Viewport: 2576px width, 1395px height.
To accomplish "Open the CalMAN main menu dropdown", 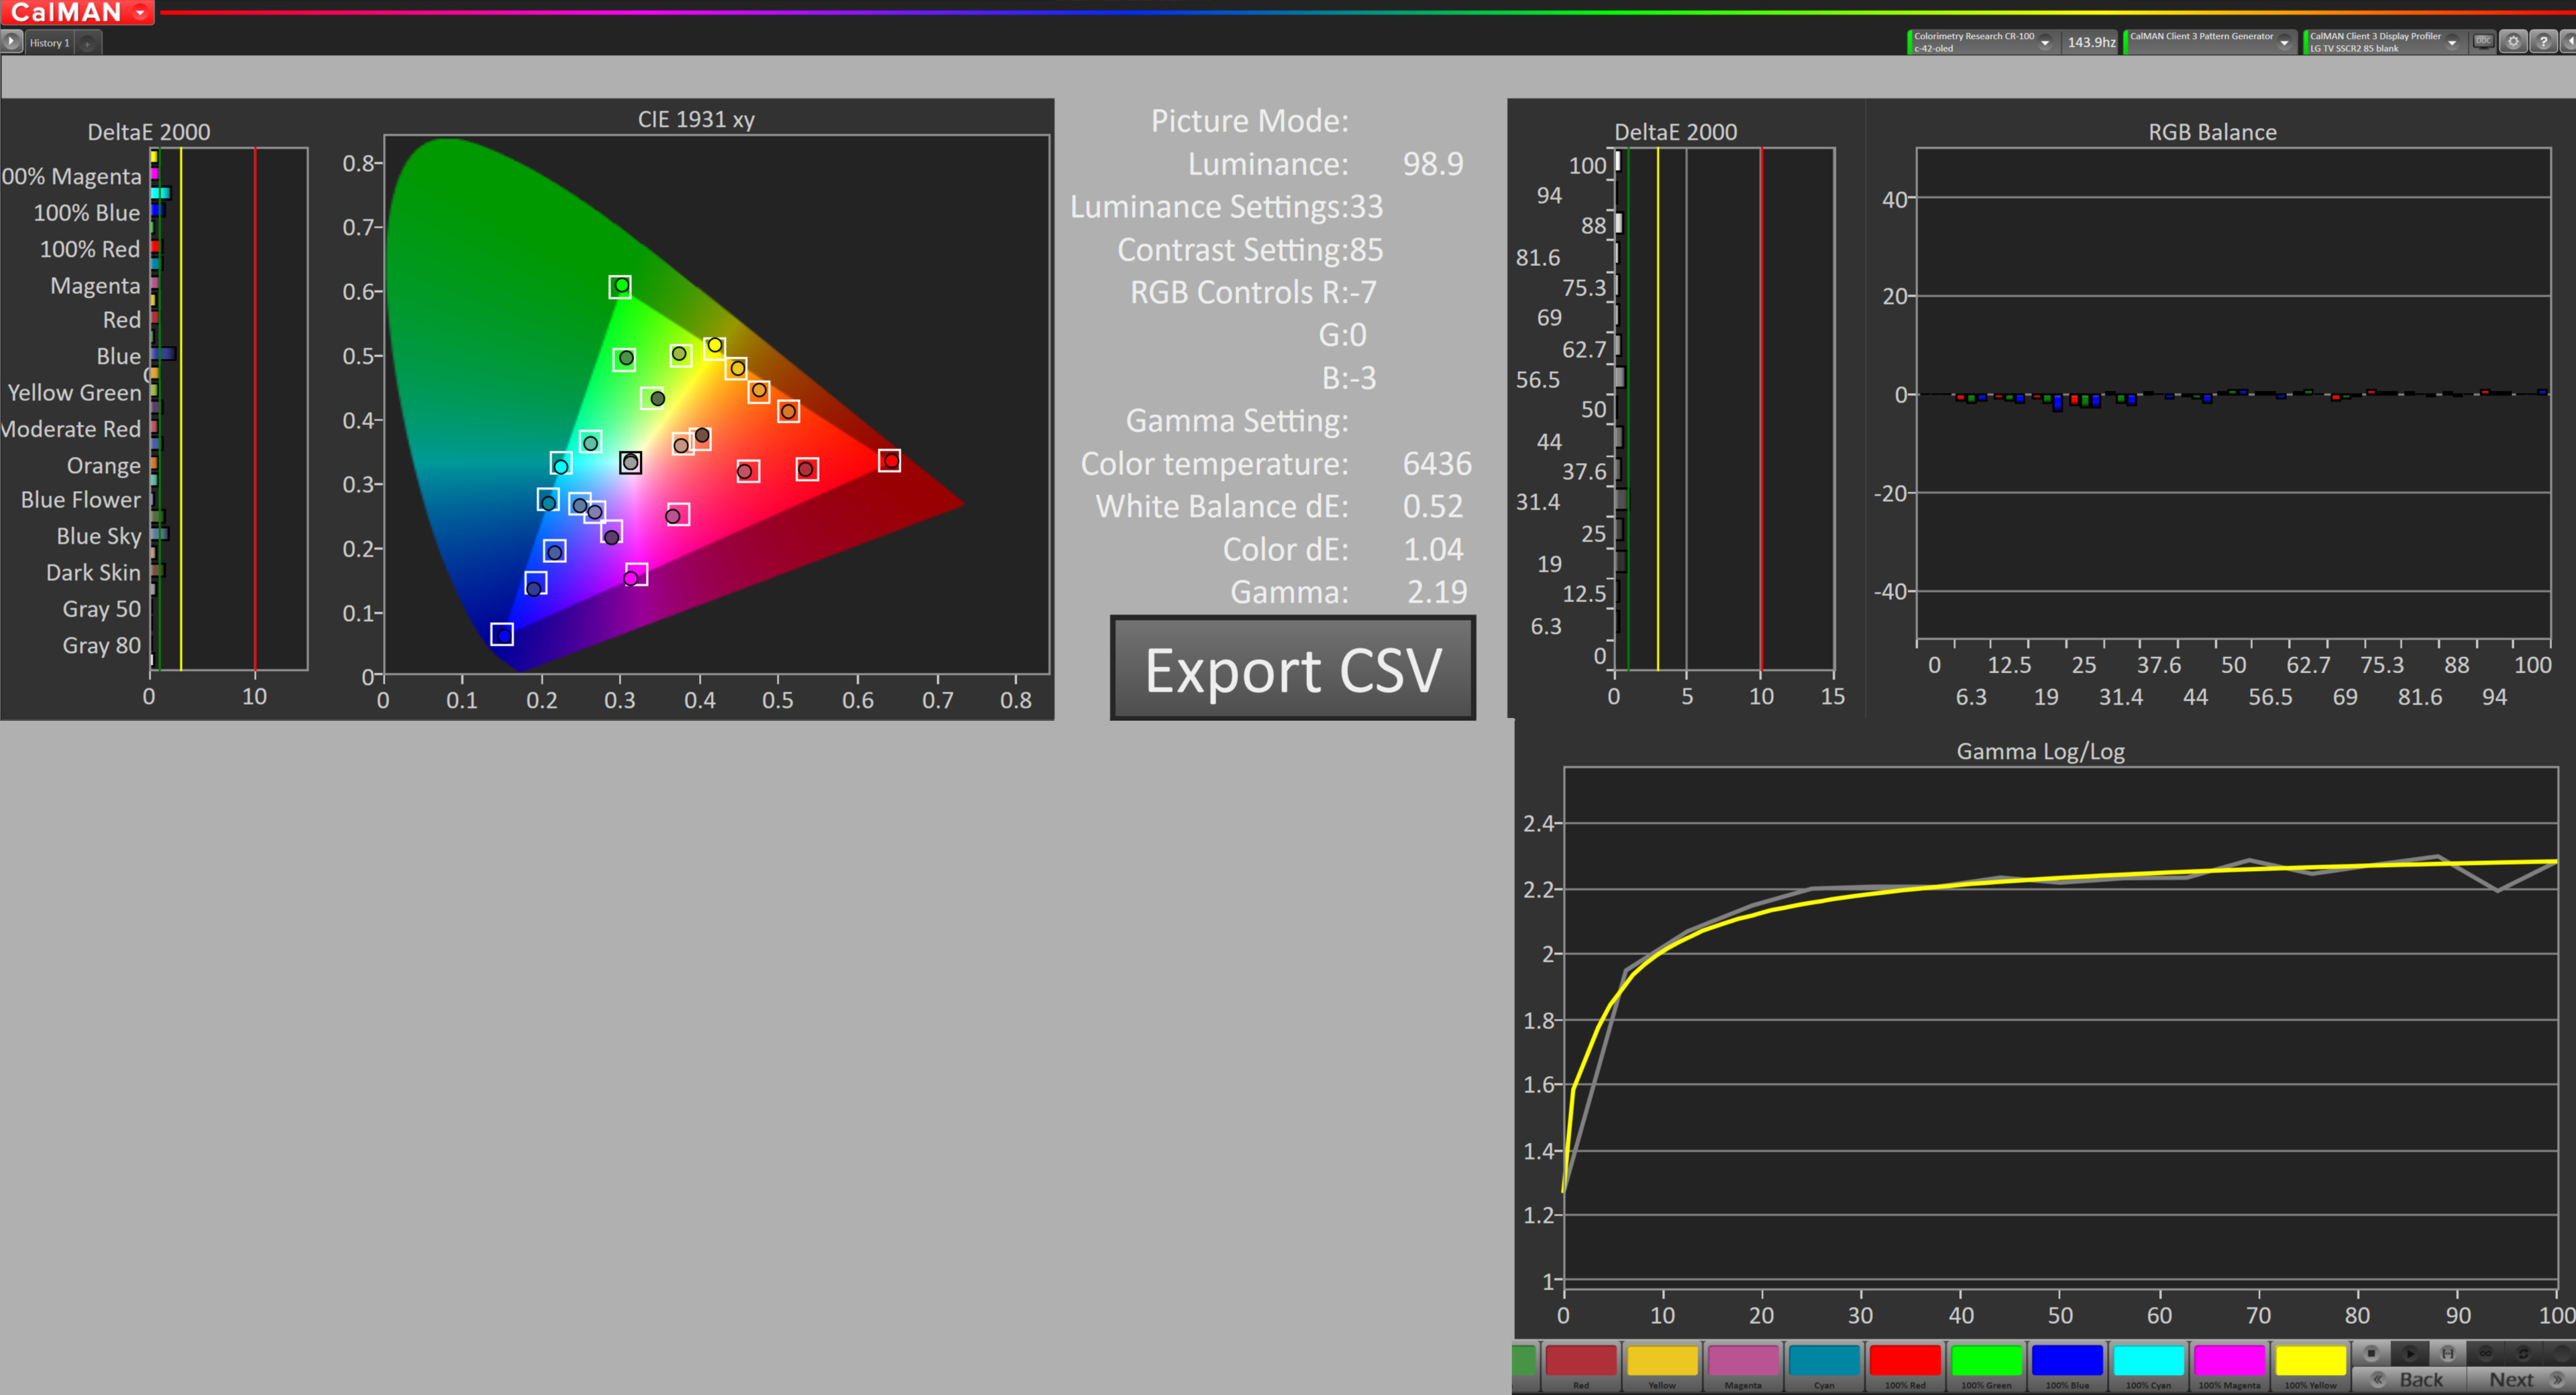I will click(140, 12).
